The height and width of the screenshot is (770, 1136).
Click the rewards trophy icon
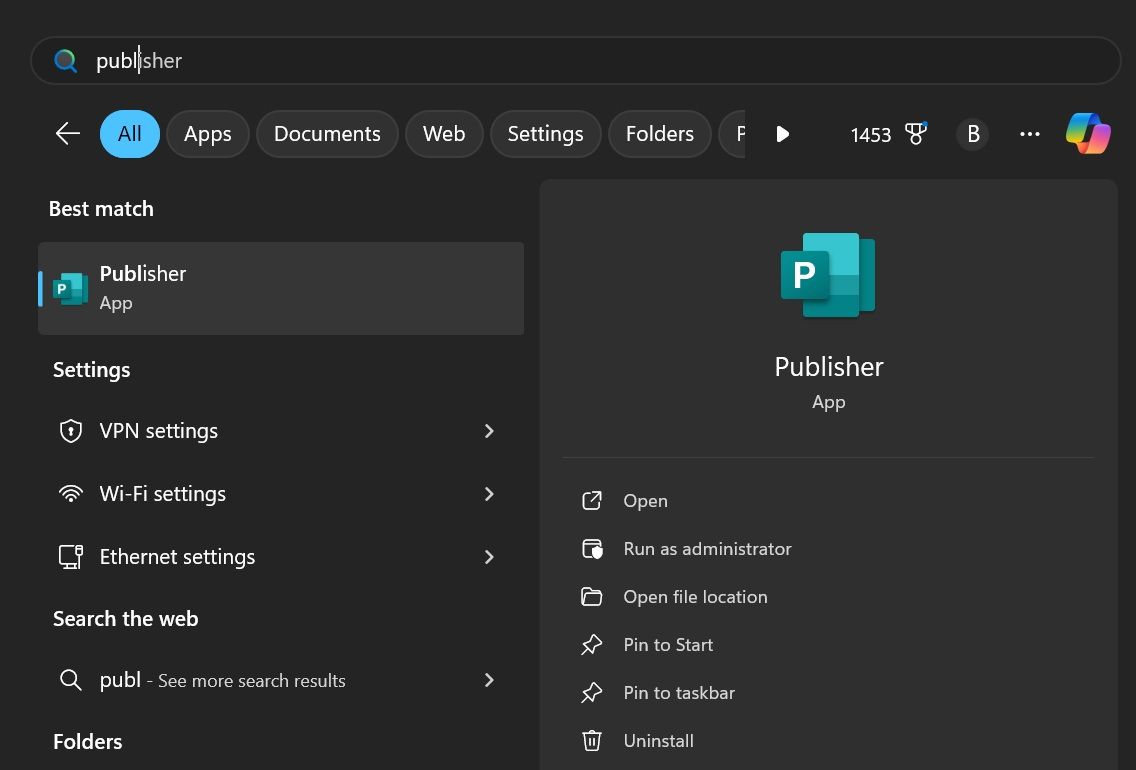pos(915,134)
